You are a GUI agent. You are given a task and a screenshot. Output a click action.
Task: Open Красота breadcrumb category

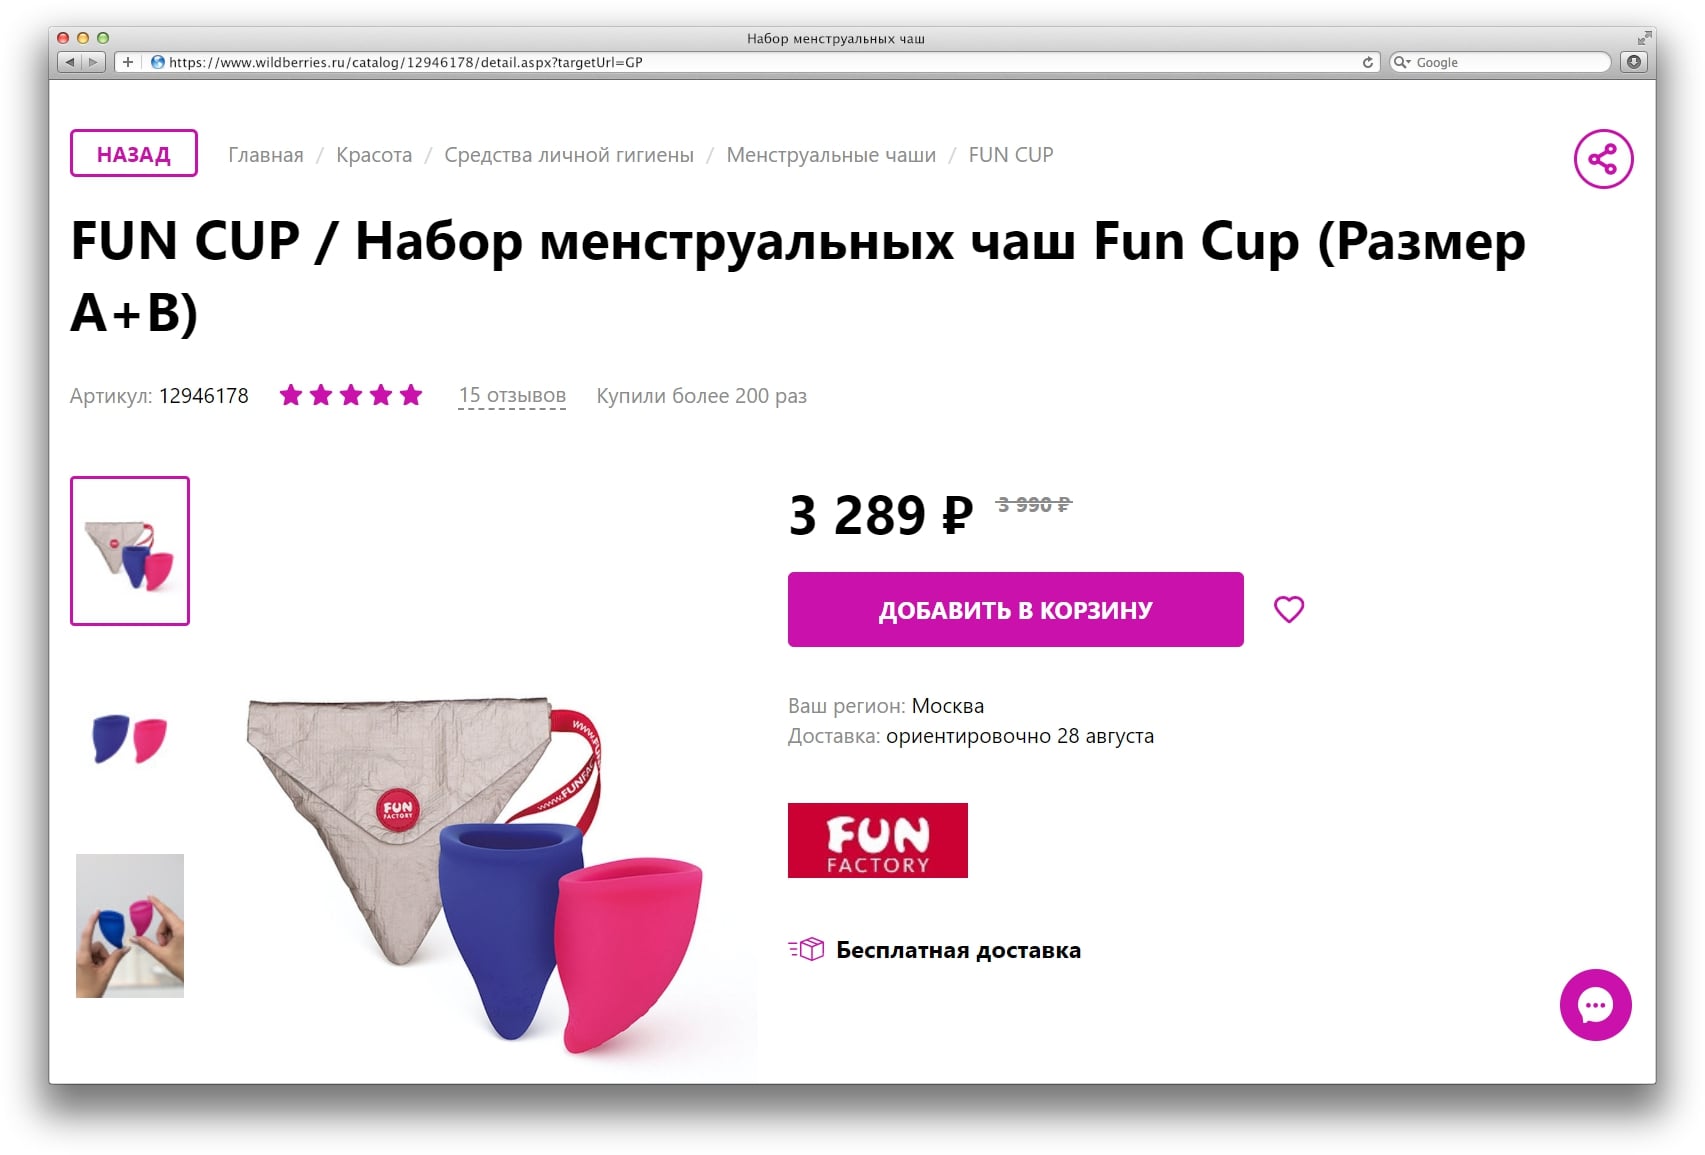[374, 155]
